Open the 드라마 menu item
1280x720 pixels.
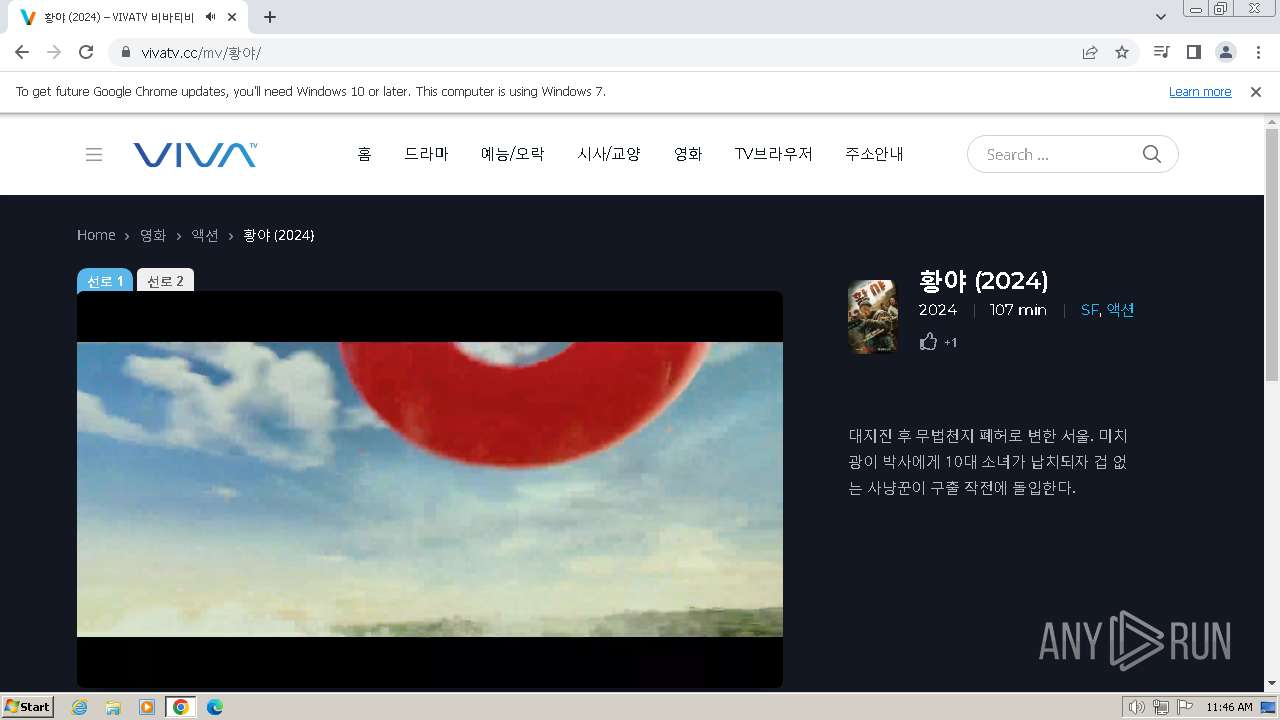click(426, 154)
